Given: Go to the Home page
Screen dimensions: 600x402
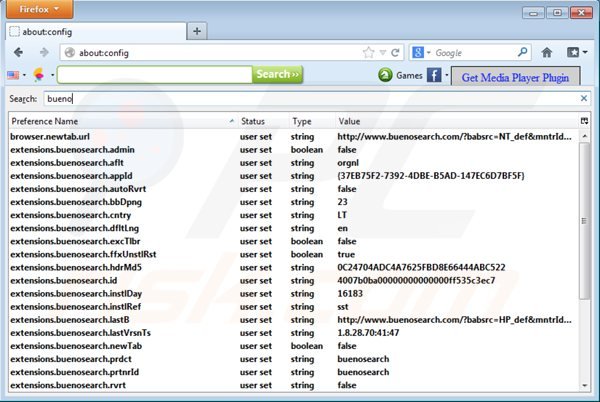Looking at the screenshot, I should (547, 52).
